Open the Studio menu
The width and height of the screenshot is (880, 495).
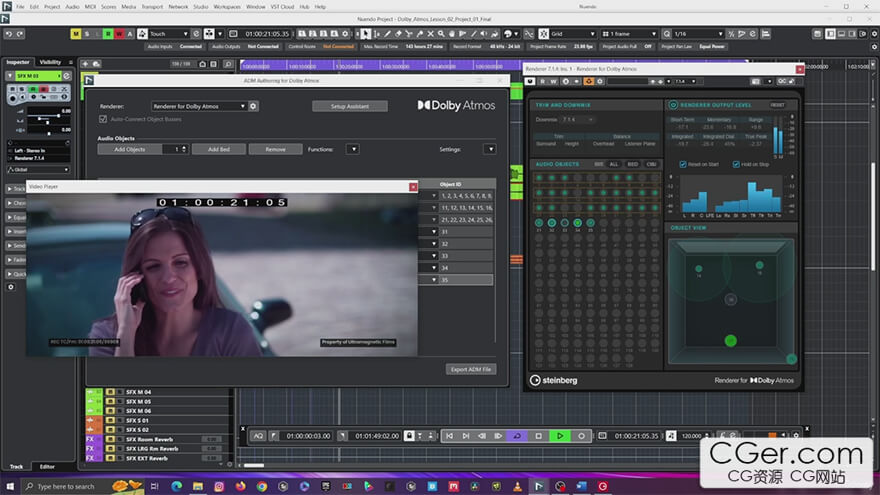[200, 7]
